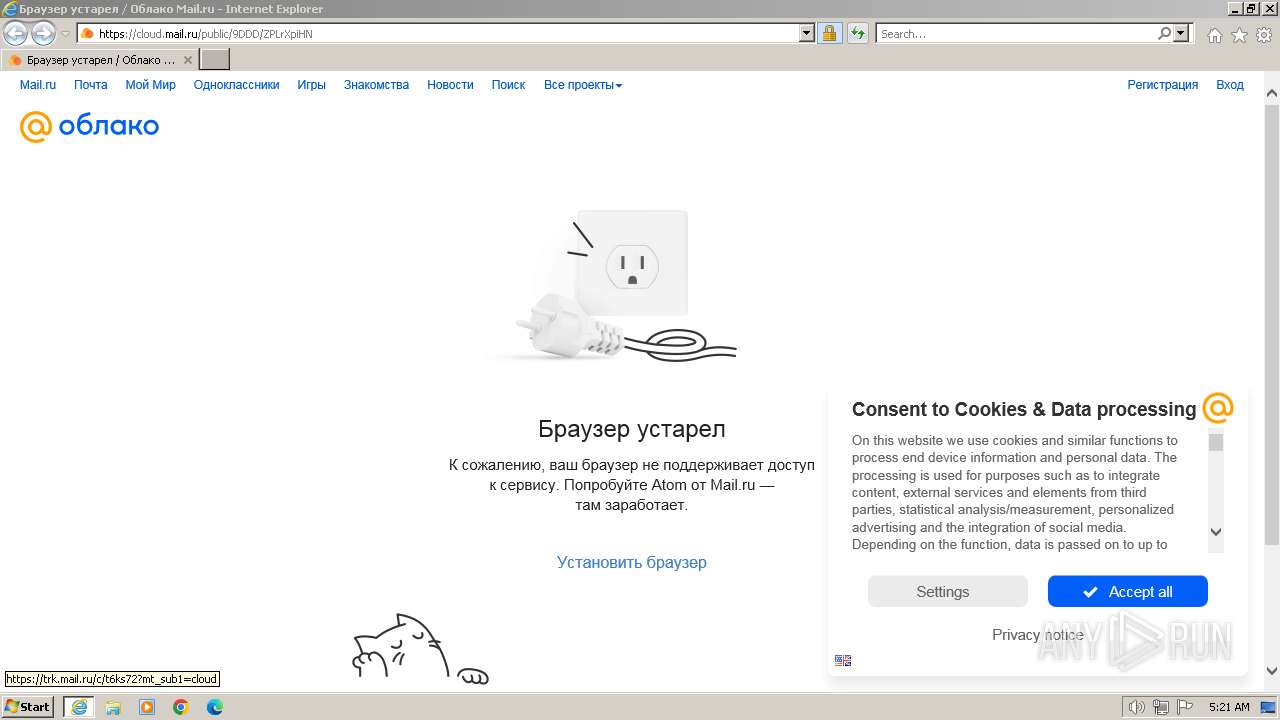The width and height of the screenshot is (1280, 720).
Task: Click the volume speaker tray icon
Action: tap(1137, 707)
